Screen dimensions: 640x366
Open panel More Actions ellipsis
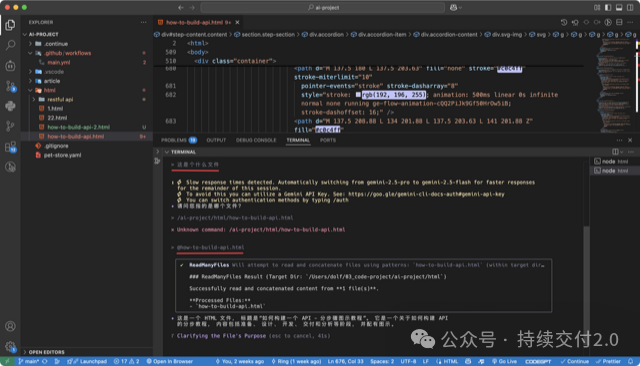(619, 140)
